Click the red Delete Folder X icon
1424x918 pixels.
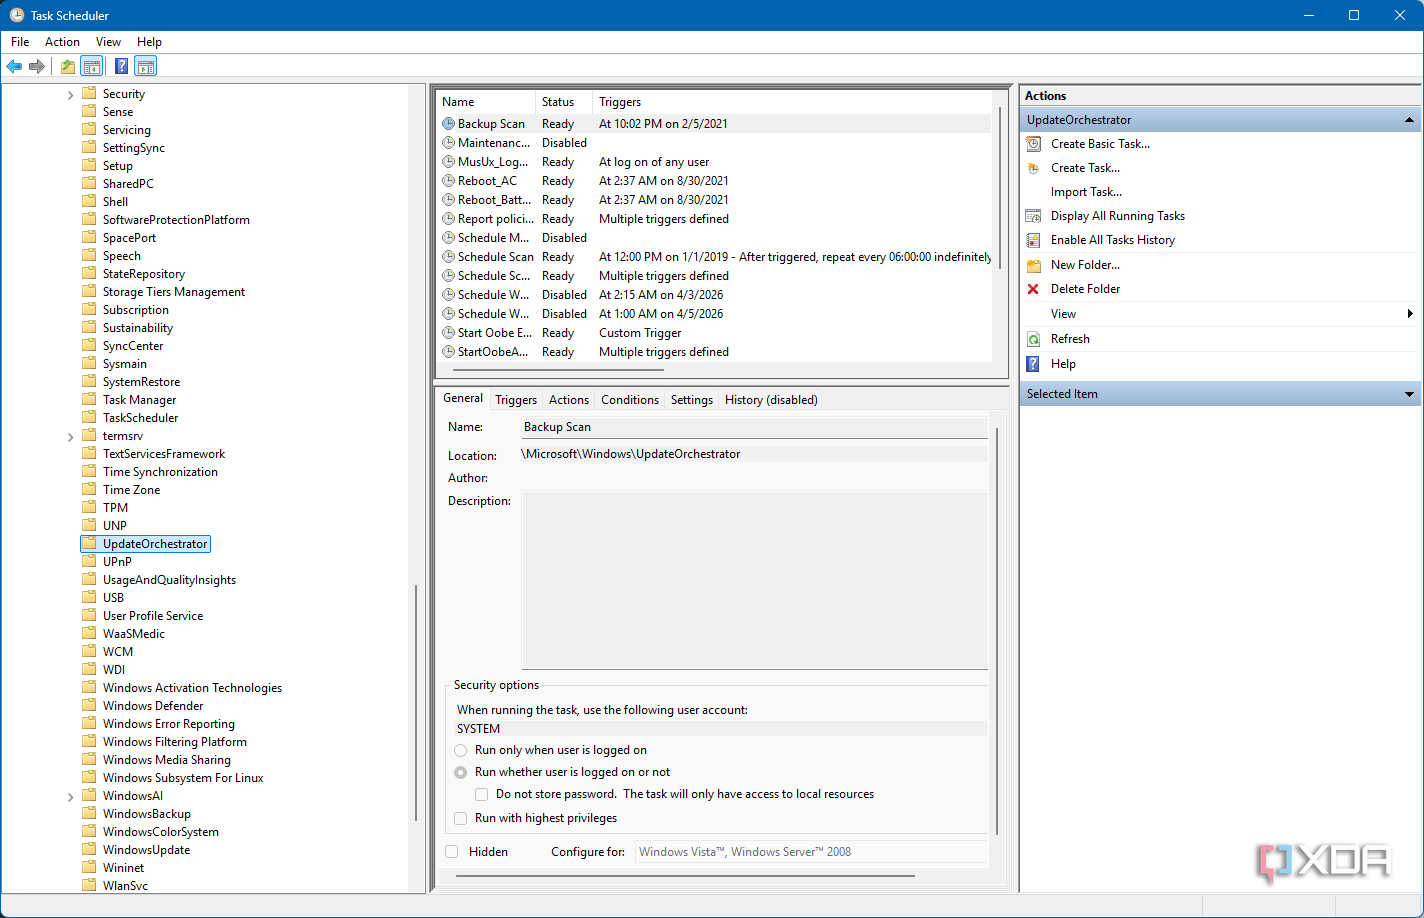(1034, 289)
